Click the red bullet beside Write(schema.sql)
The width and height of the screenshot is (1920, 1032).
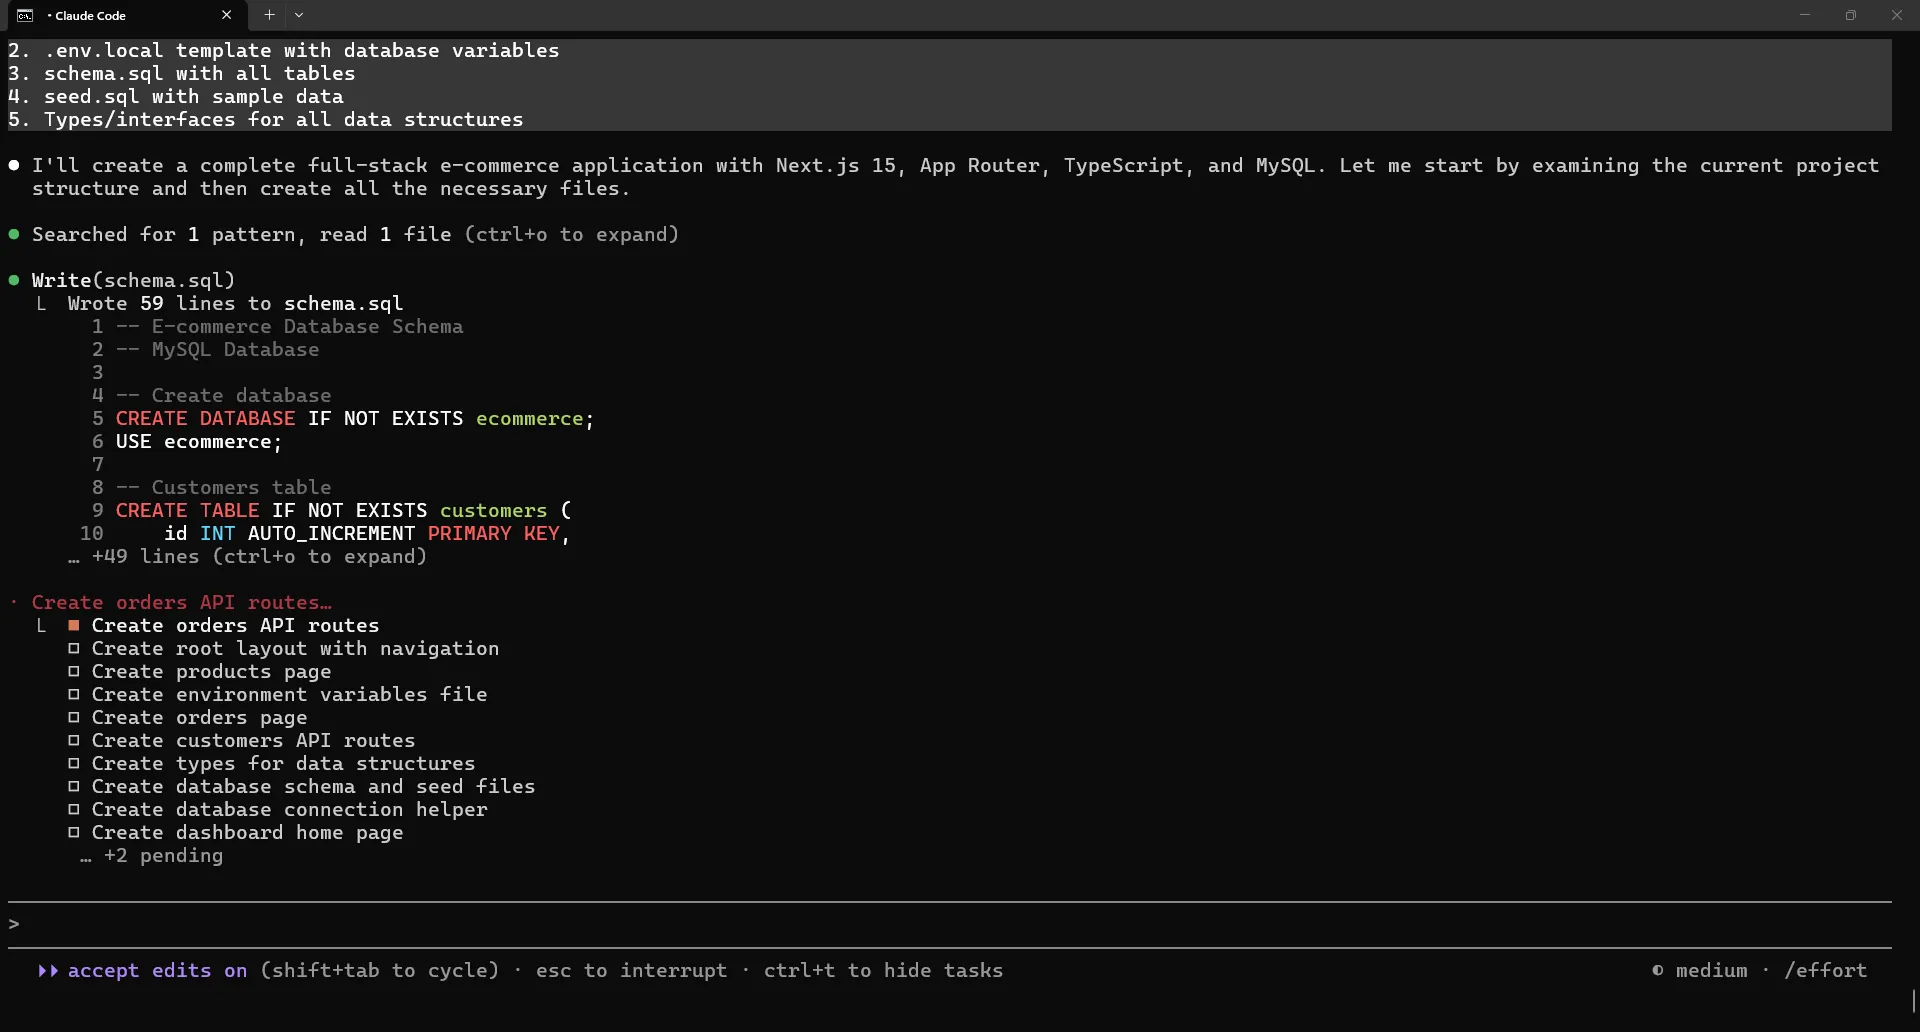tap(14, 279)
